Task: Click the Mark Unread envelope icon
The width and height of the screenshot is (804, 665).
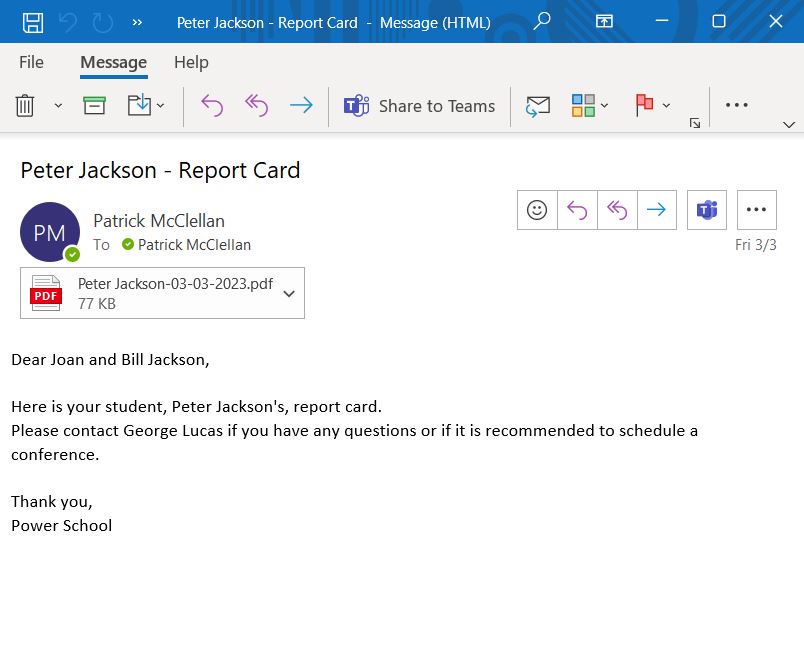Action: click(x=538, y=106)
